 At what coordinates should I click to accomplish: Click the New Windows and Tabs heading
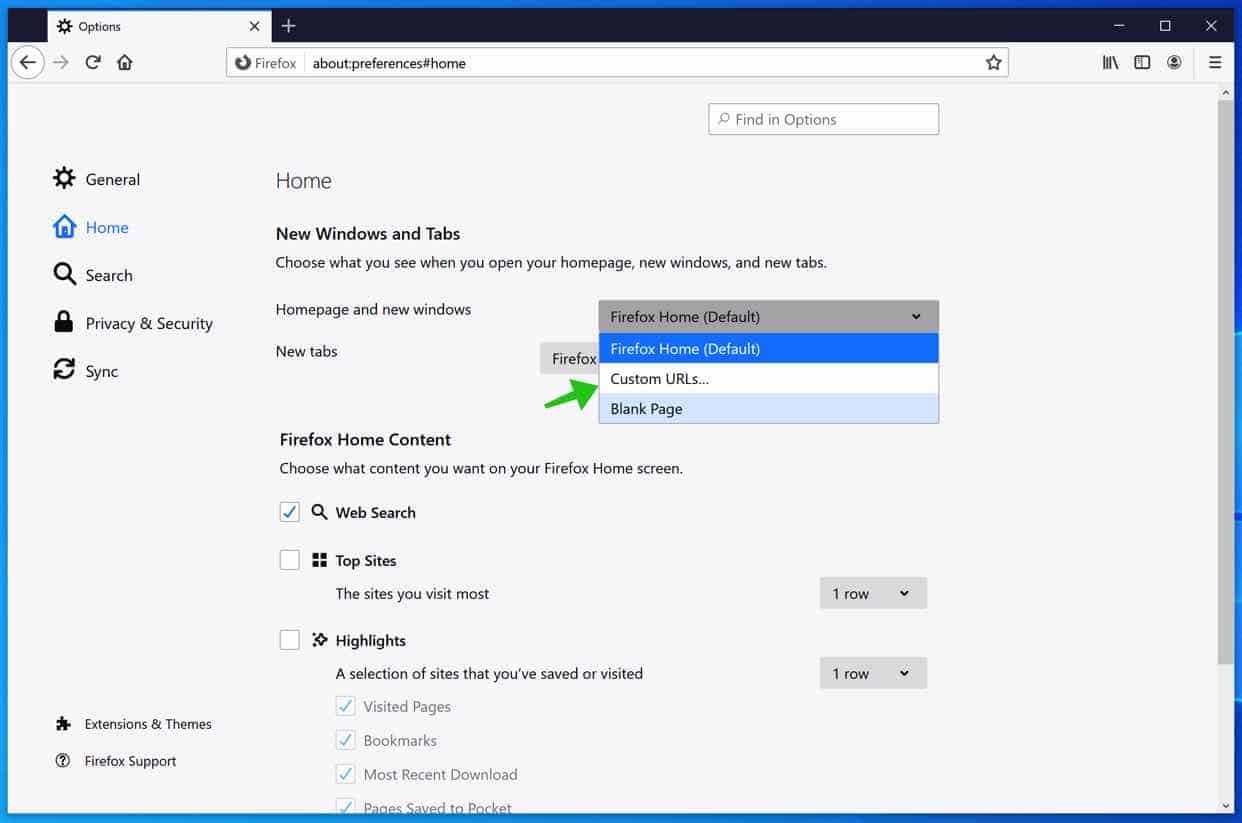point(368,233)
